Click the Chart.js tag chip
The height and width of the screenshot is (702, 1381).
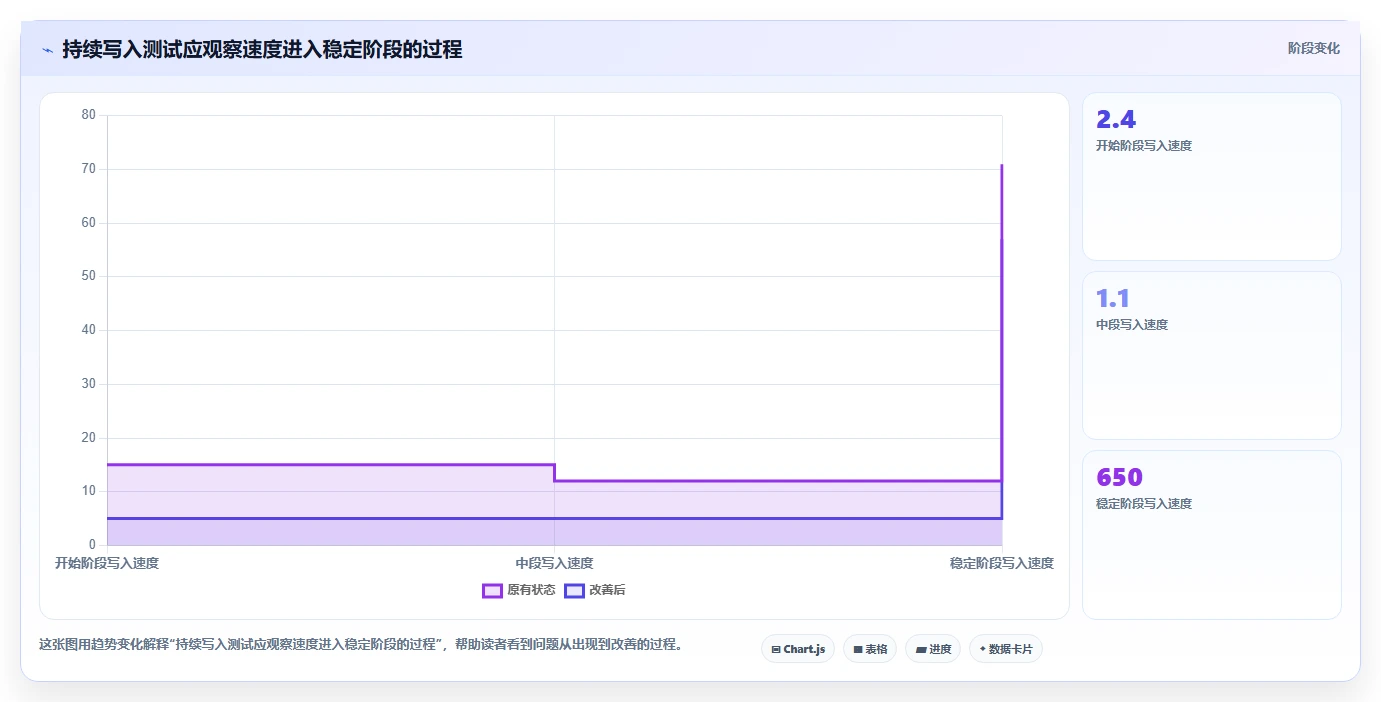(x=798, y=649)
